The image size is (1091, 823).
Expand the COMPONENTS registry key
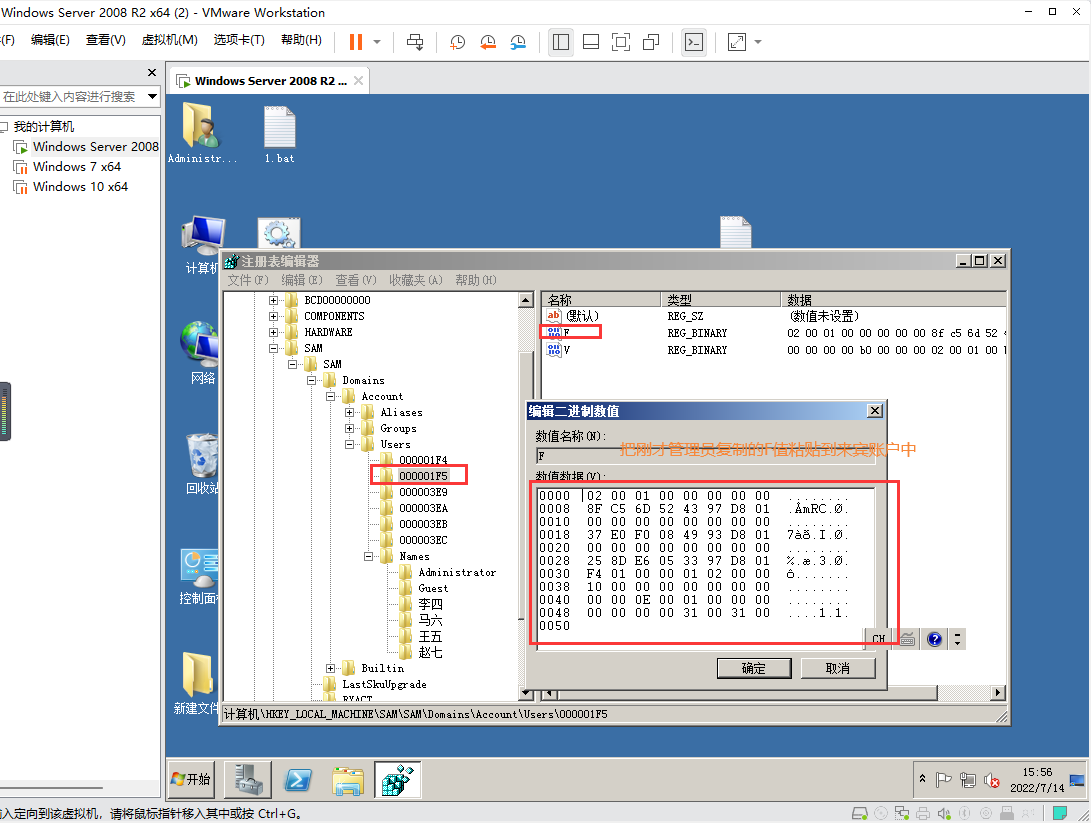pyautogui.click(x=273, y=317)
